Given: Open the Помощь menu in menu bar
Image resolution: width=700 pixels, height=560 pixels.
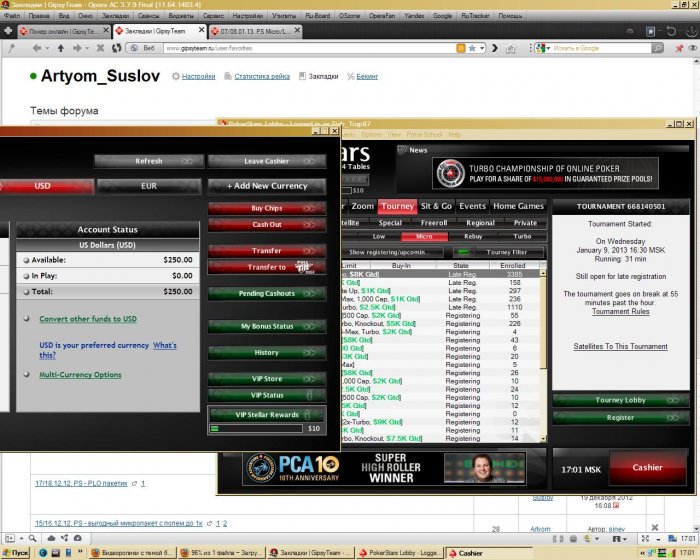Looking at the screenshot, I should tap(510, 16).
